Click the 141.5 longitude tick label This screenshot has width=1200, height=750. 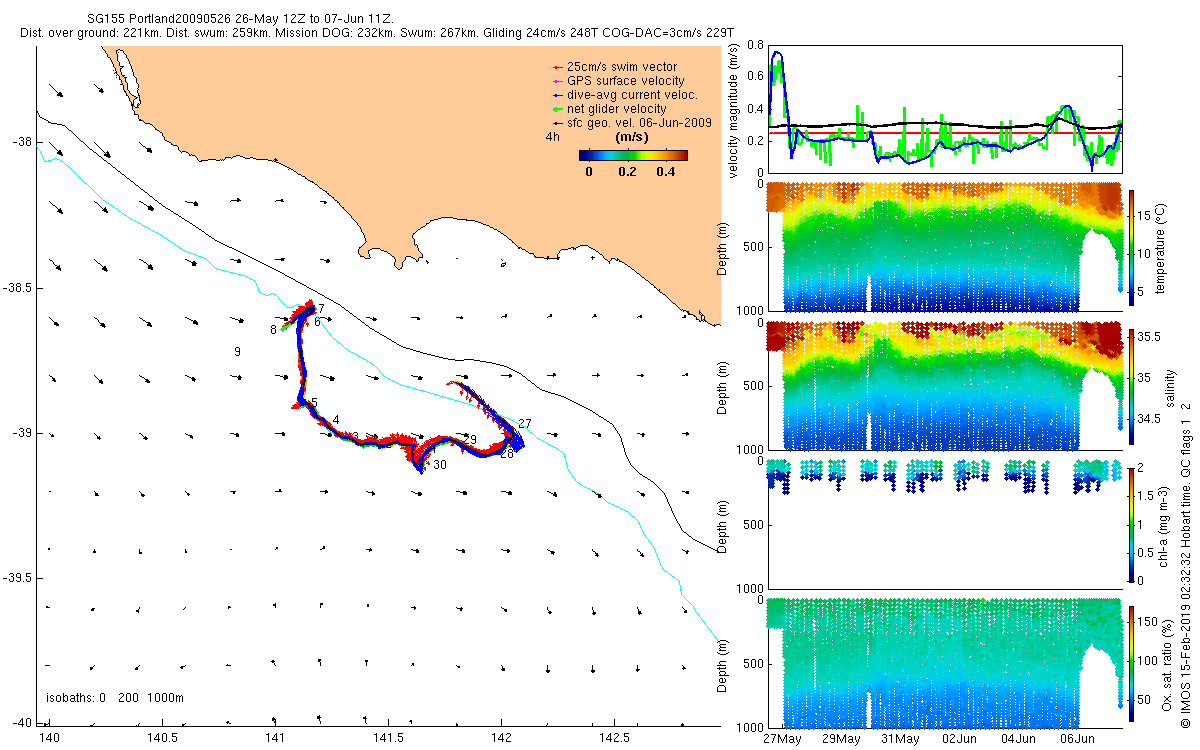click(388, 739)
